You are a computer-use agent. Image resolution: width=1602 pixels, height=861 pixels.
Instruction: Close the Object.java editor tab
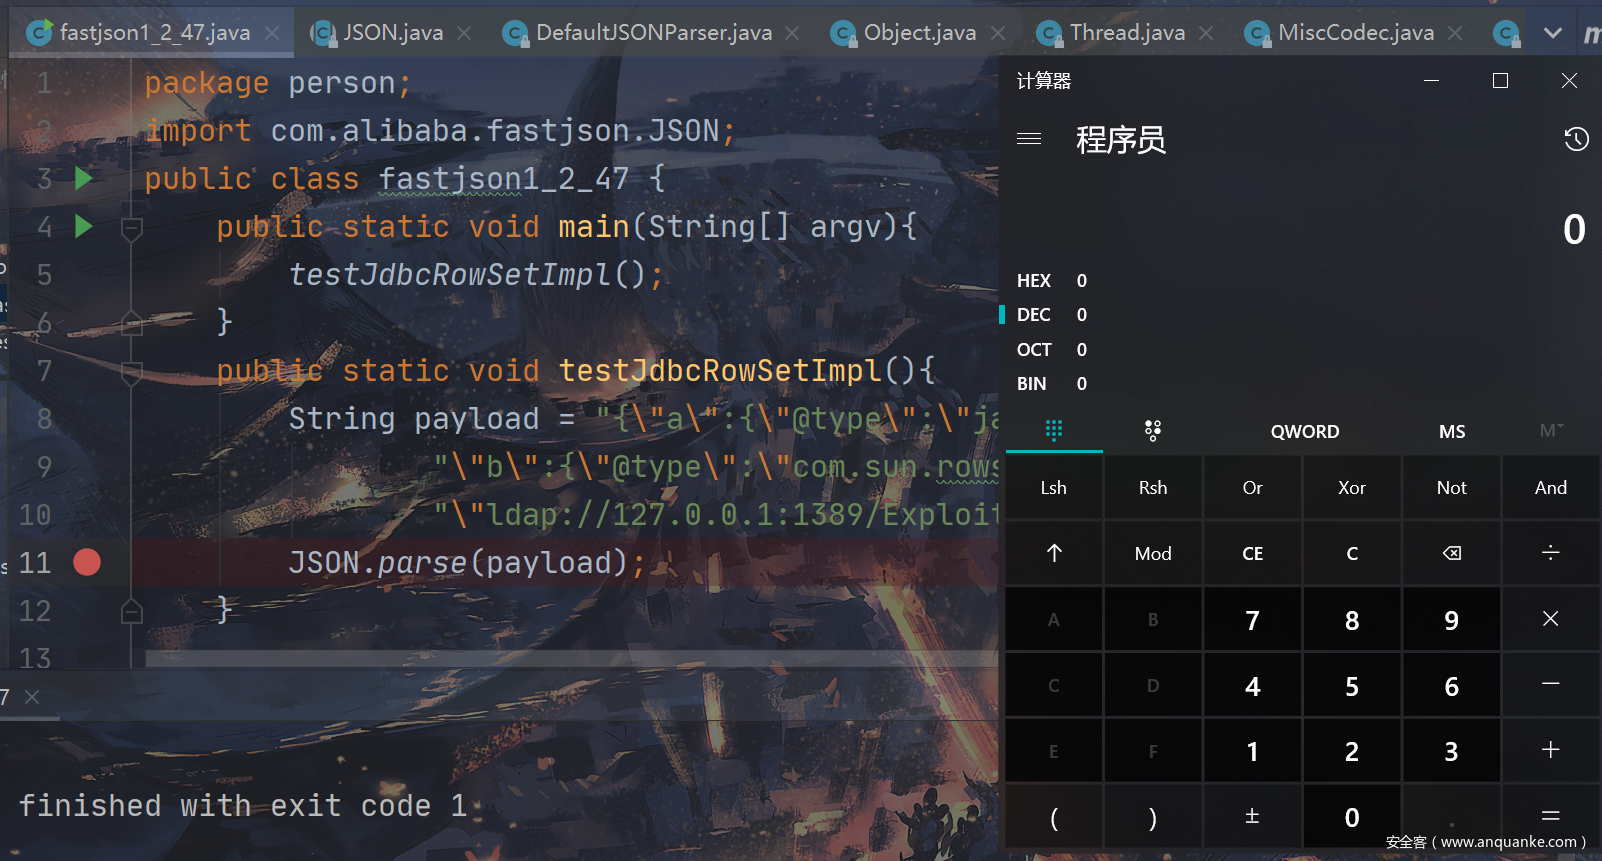point(998,33)
